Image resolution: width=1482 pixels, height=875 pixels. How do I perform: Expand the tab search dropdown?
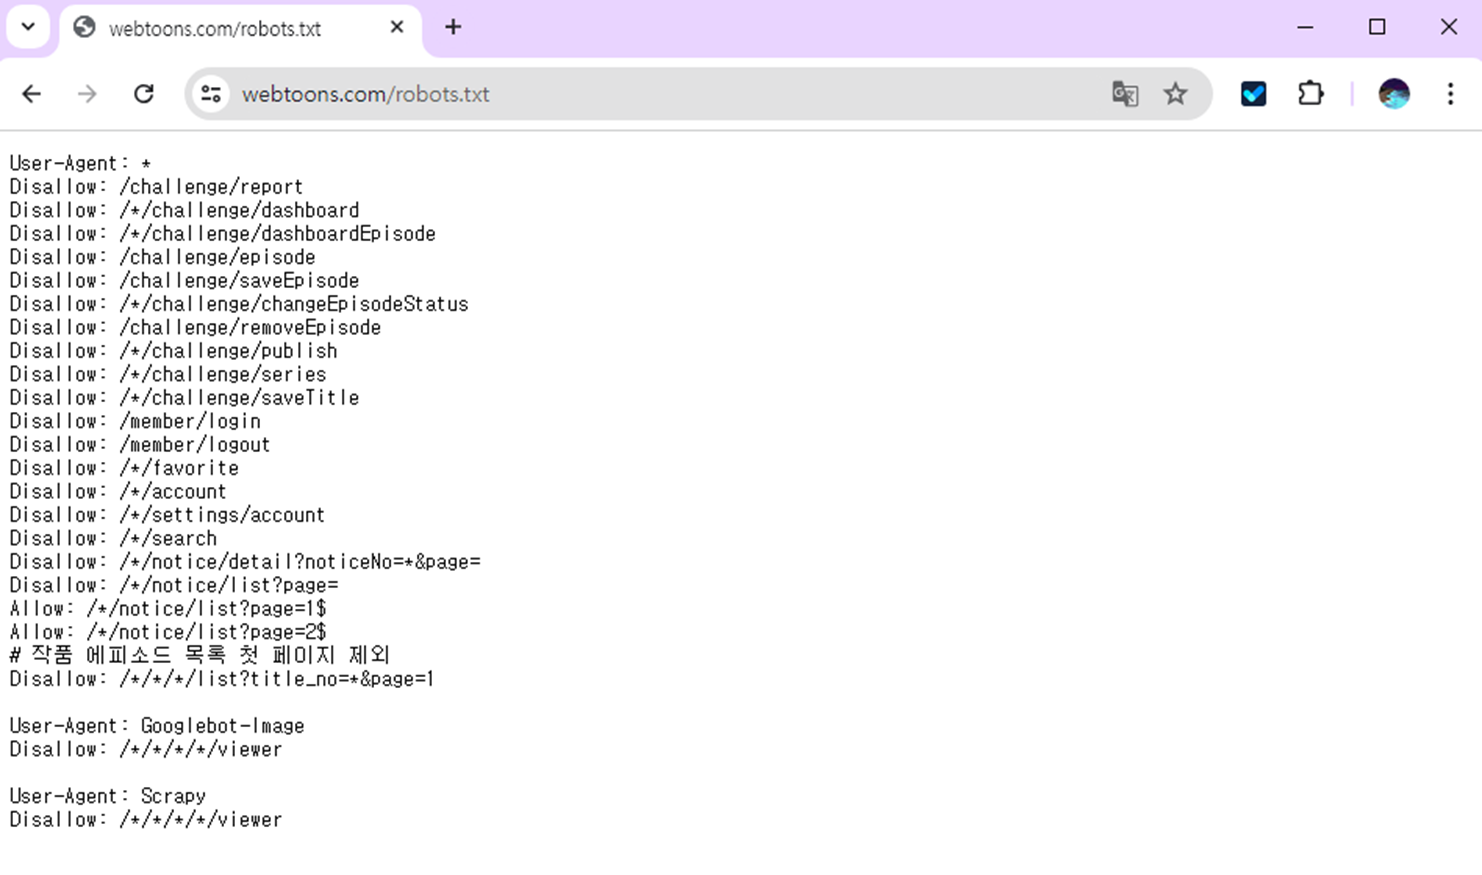pos(28,27)
